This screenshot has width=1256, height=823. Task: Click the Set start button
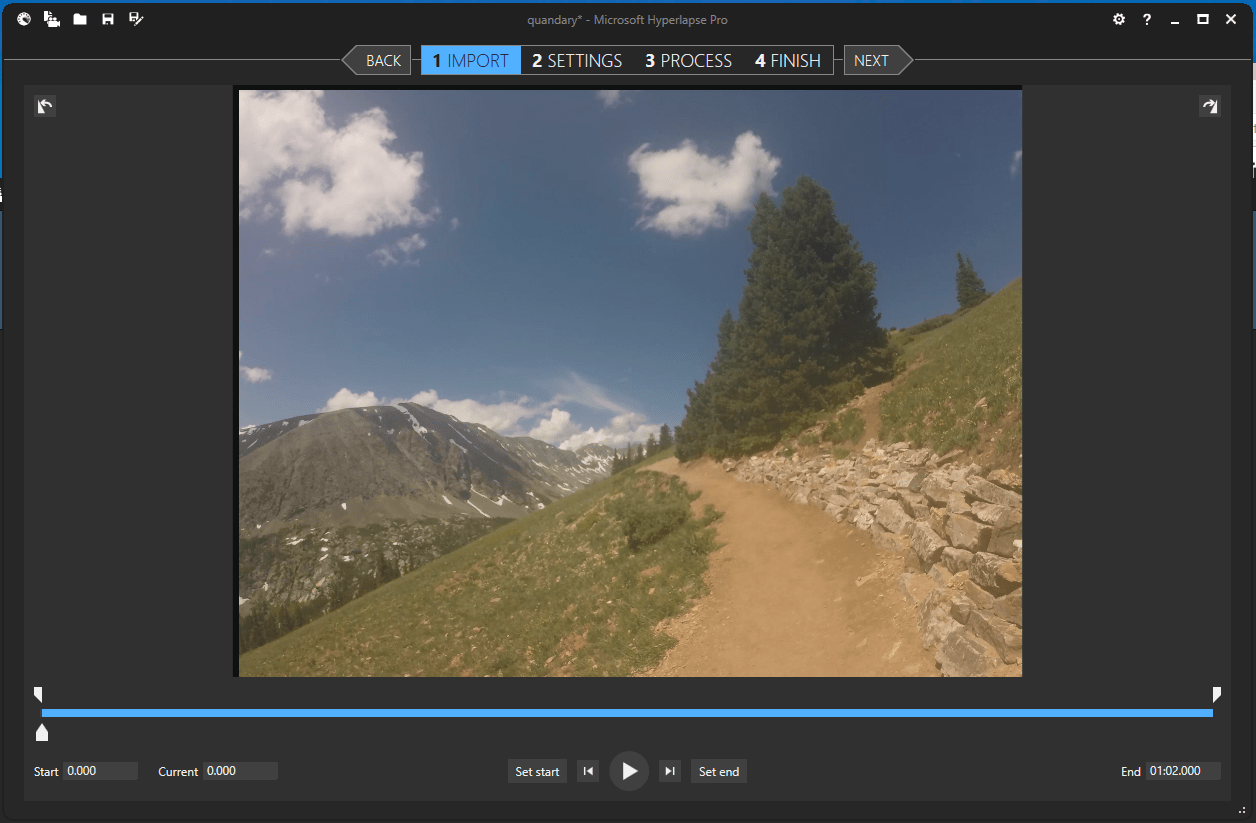pos(537,771)
